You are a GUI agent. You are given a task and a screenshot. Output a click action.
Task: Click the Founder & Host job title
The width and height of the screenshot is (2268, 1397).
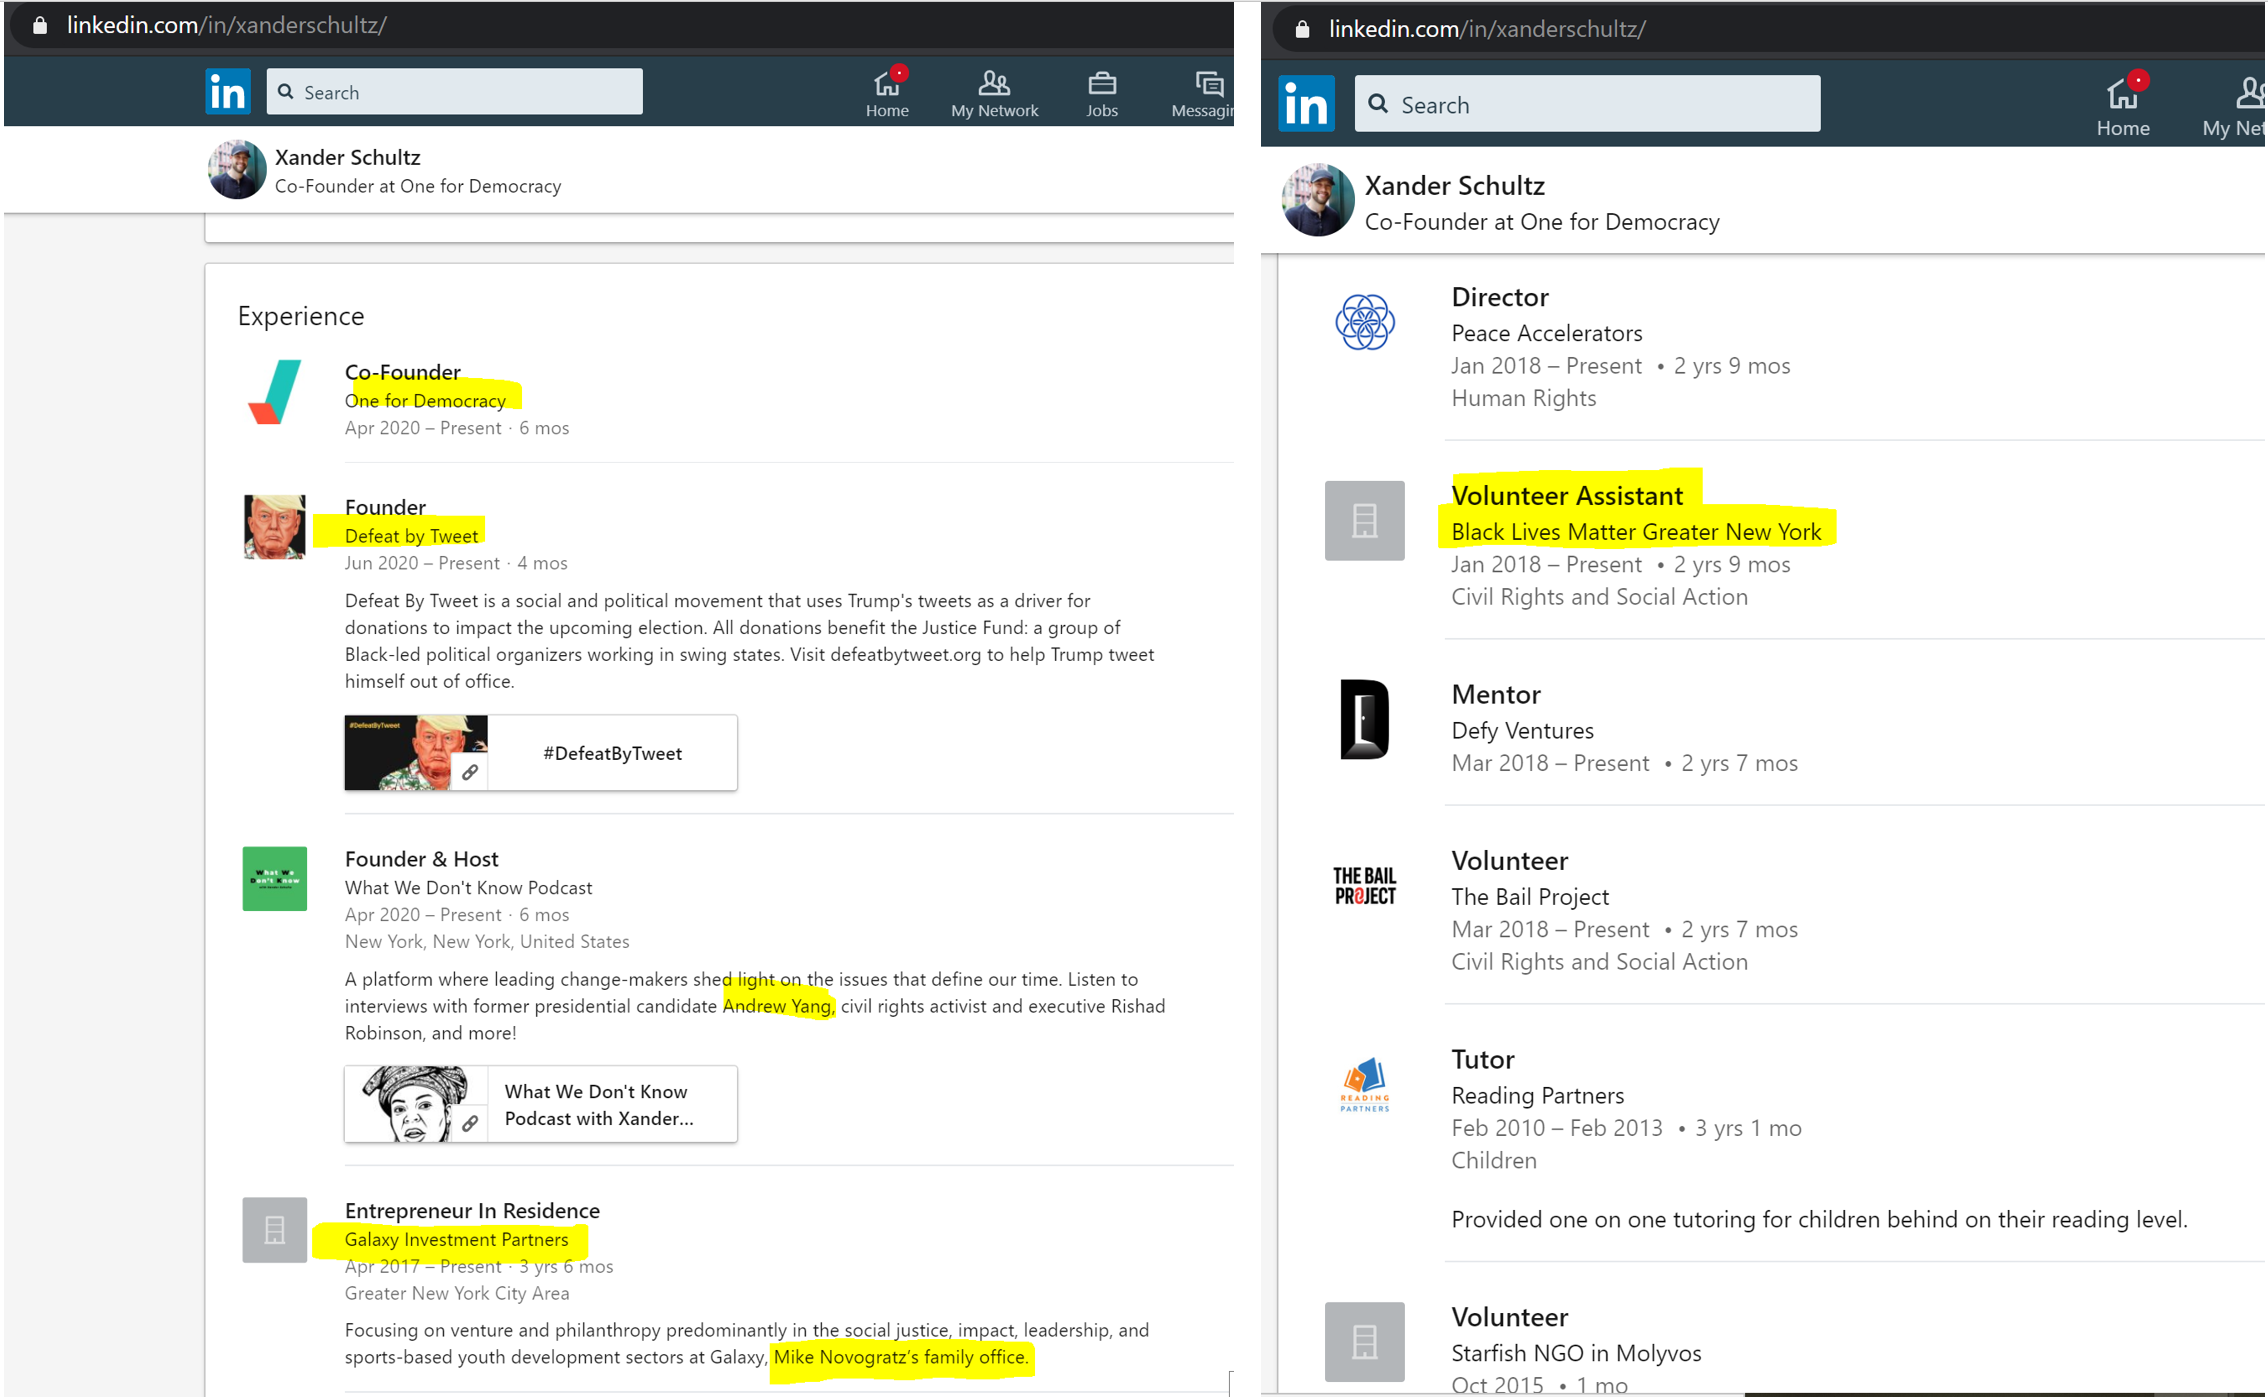(421, 859)
